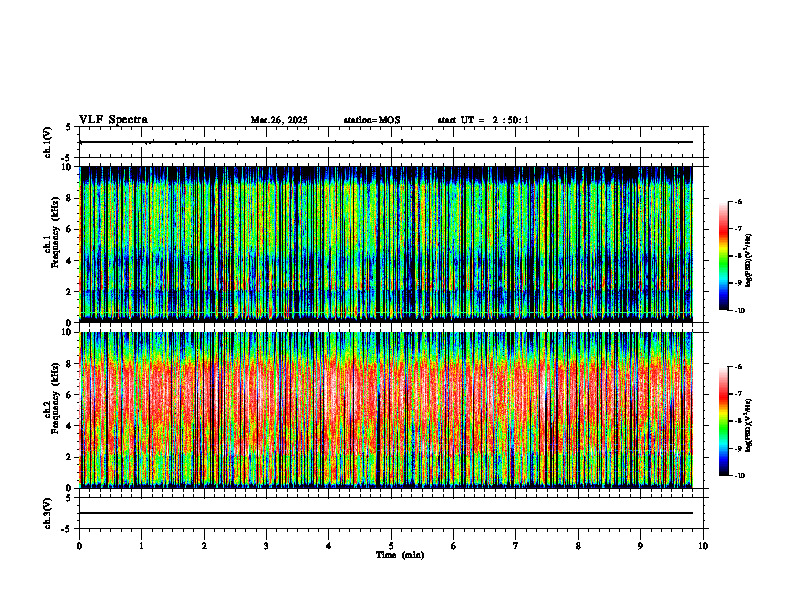Click the "5" tick on the time axis
Viewport: 792px width, 612px height.
point(391,546)
